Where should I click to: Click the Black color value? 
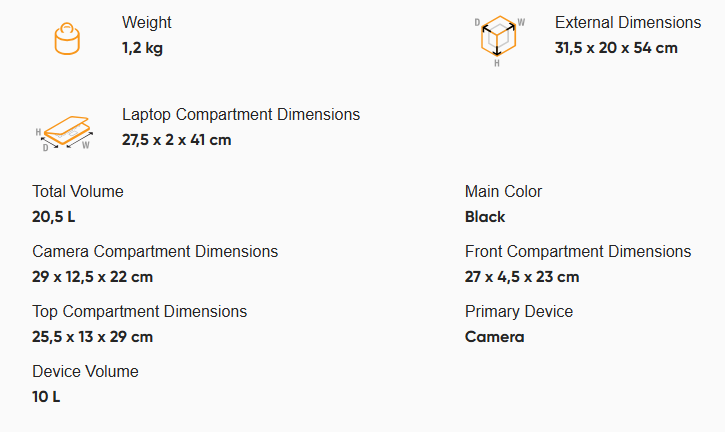point(485,217)
